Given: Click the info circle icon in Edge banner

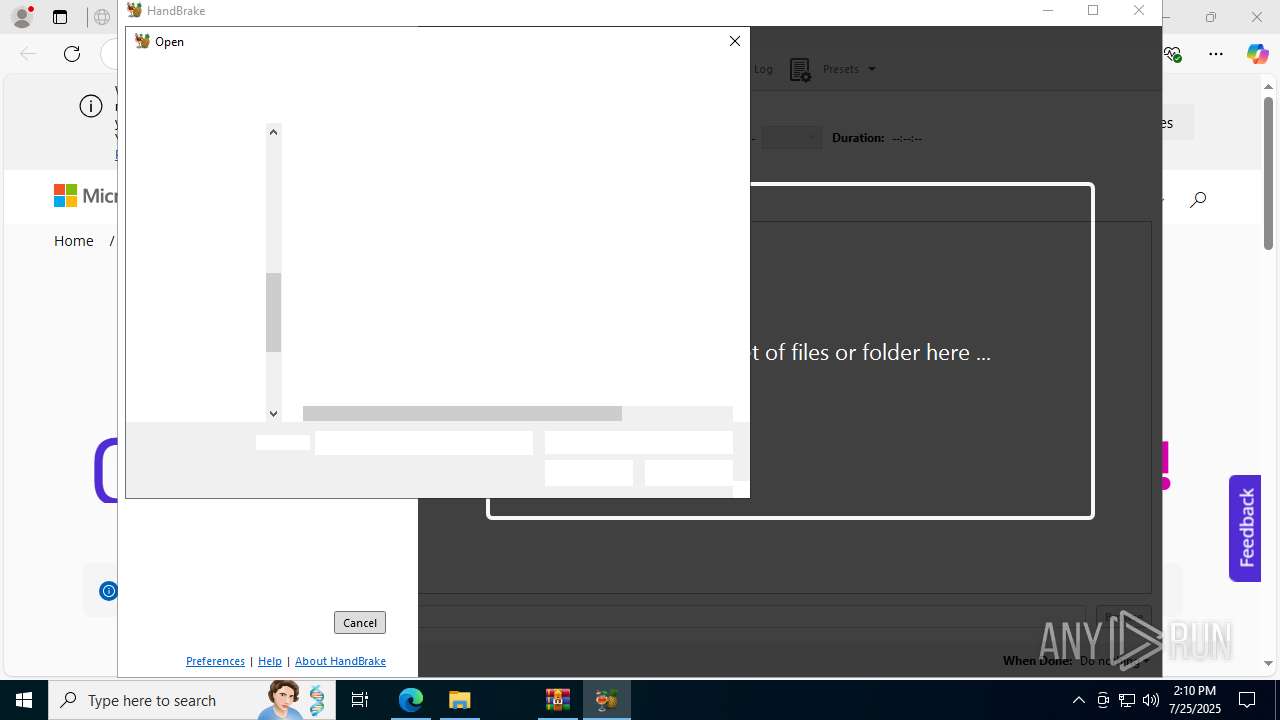Looking at the screenshot, I should 91,106.
